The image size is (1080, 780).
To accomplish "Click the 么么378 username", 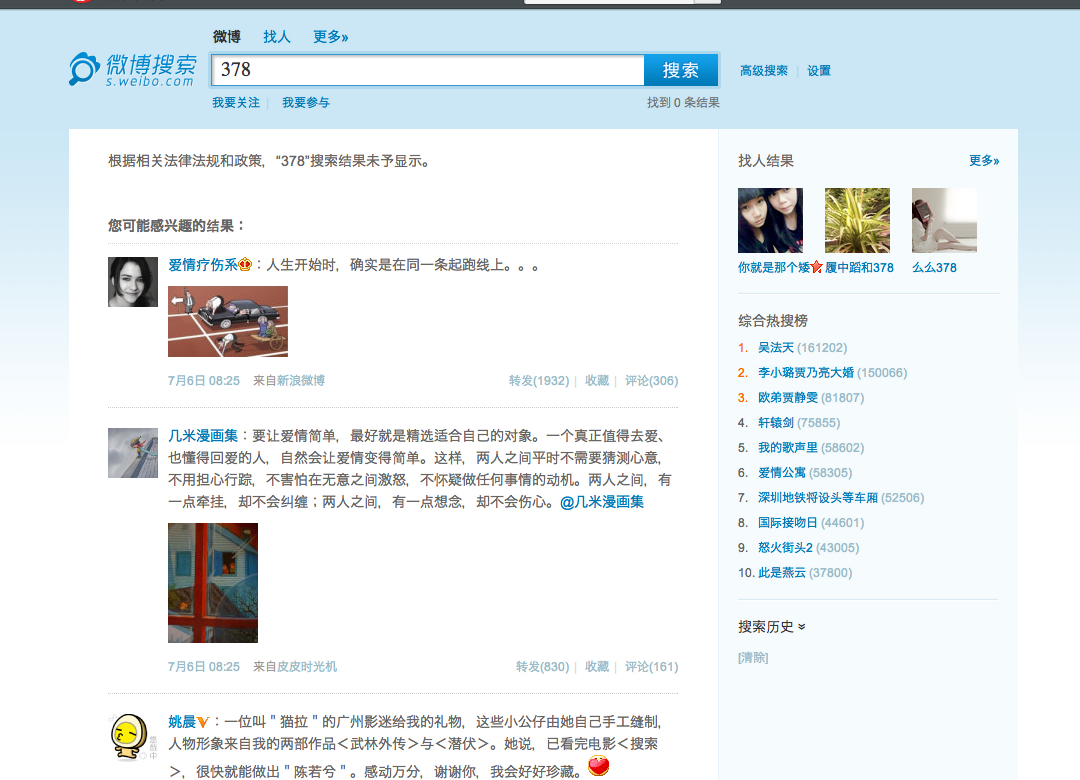I will (x=934, y=267).
